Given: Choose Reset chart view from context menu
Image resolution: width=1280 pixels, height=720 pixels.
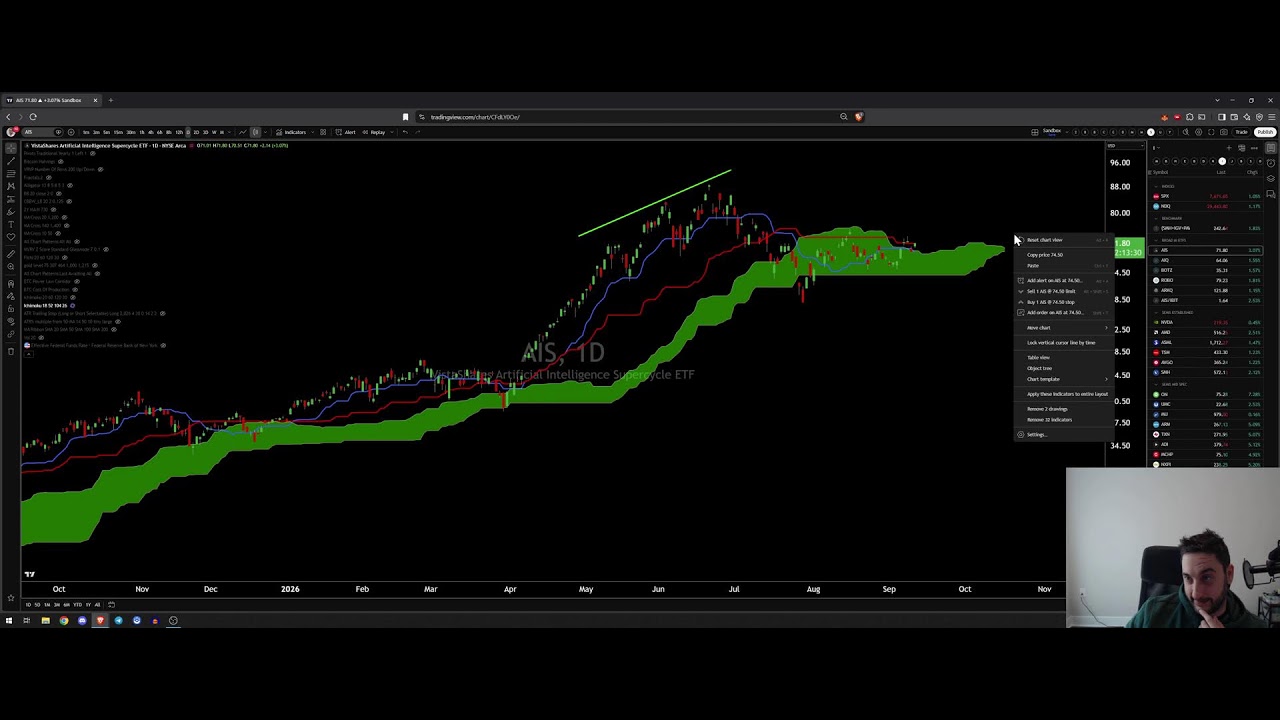Looking at the screenshot, I should [1064, 240].
